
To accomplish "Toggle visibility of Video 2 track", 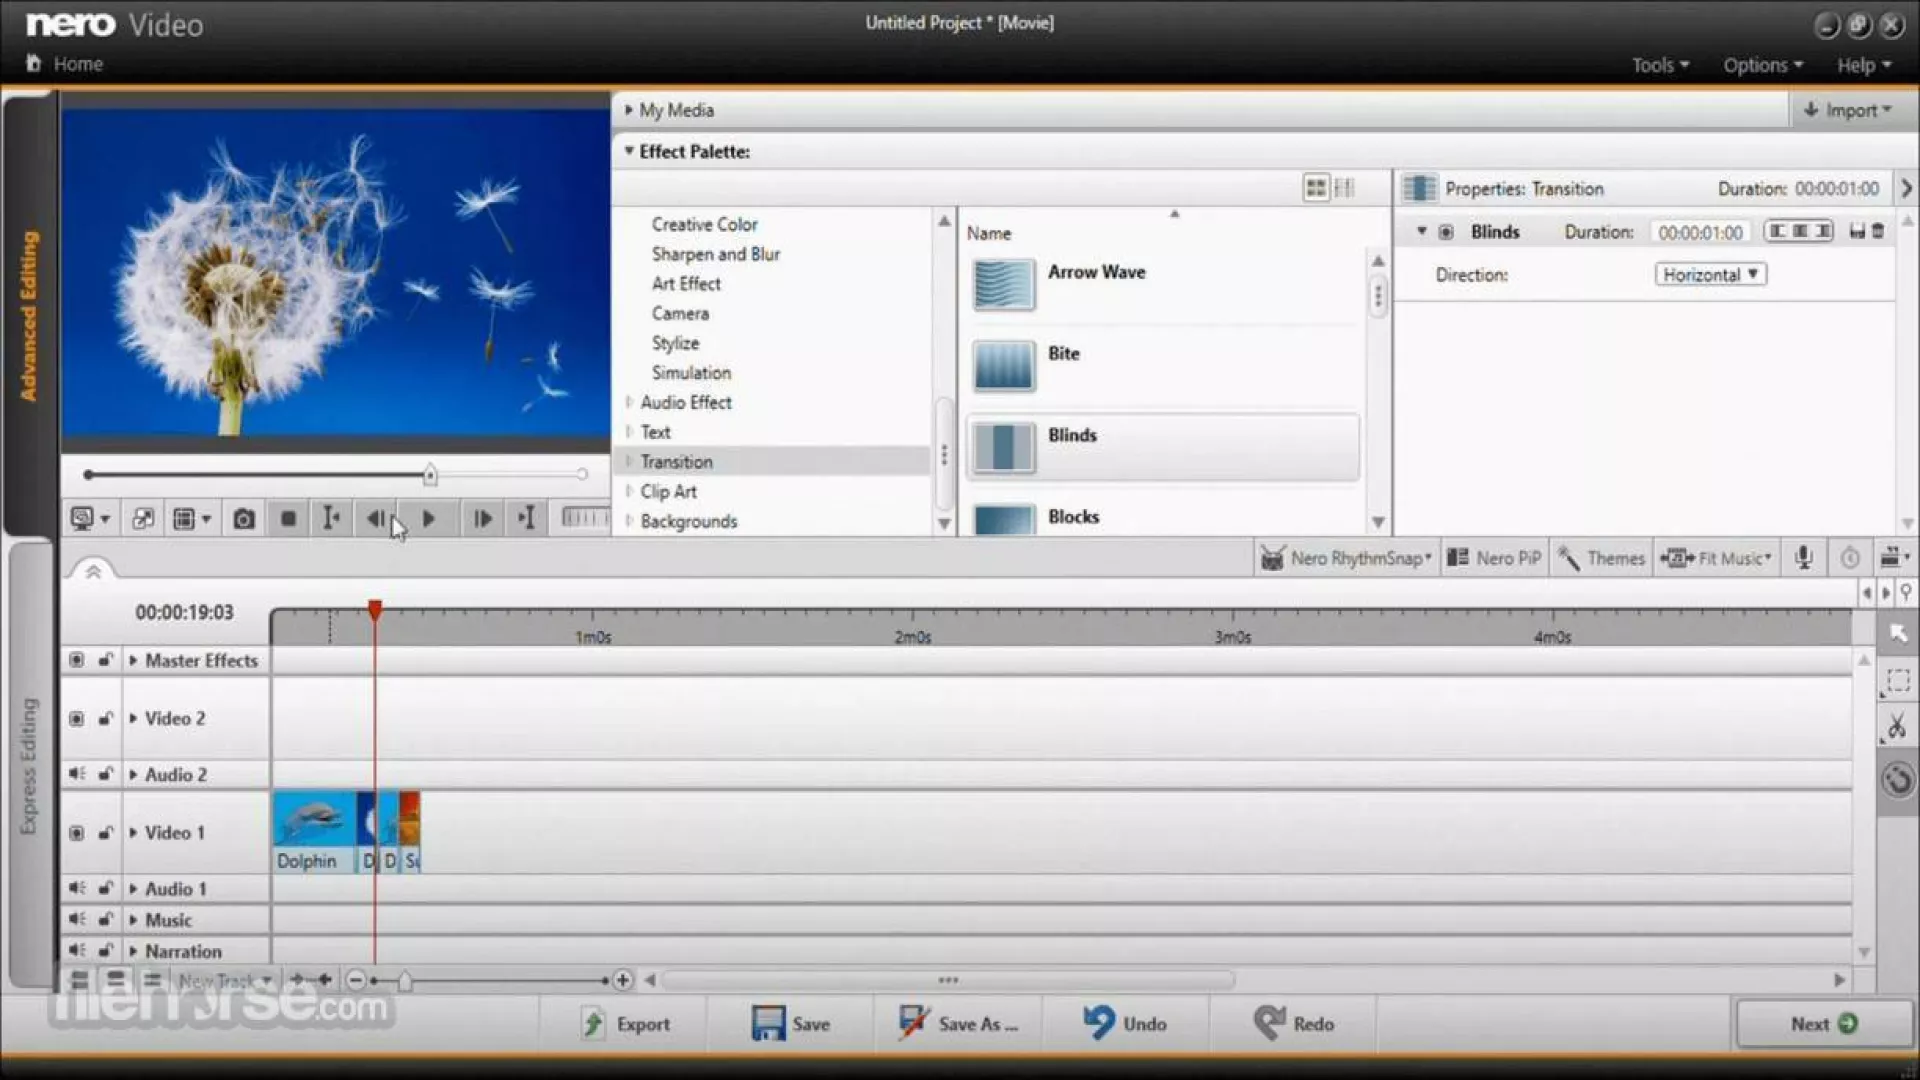I will coord(77,719).
